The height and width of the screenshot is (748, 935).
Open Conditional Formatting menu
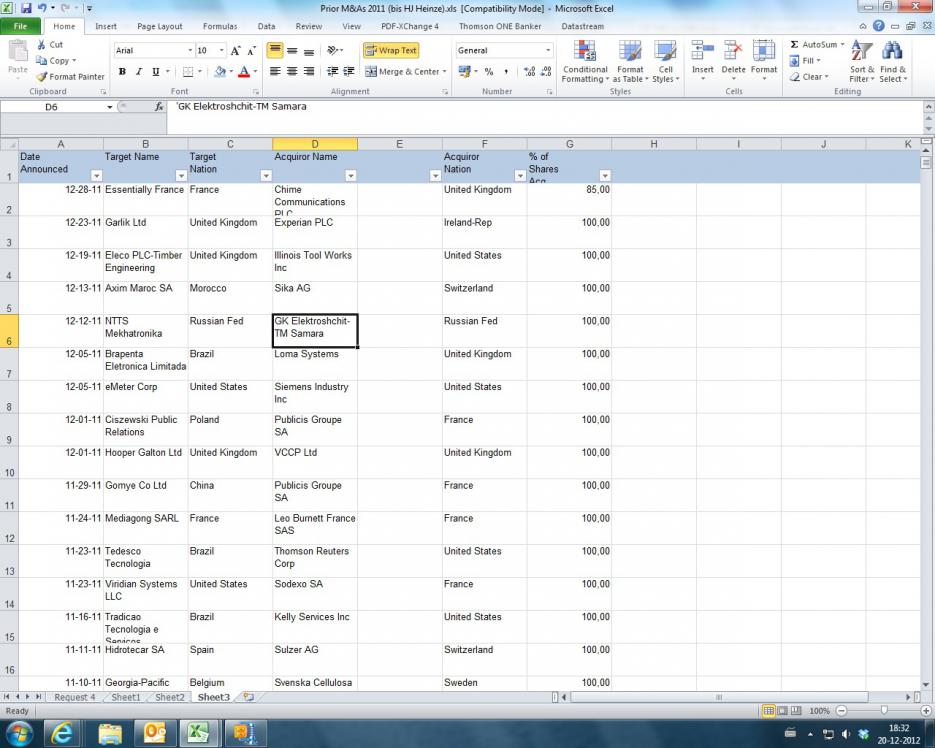(x=585, y=61)
